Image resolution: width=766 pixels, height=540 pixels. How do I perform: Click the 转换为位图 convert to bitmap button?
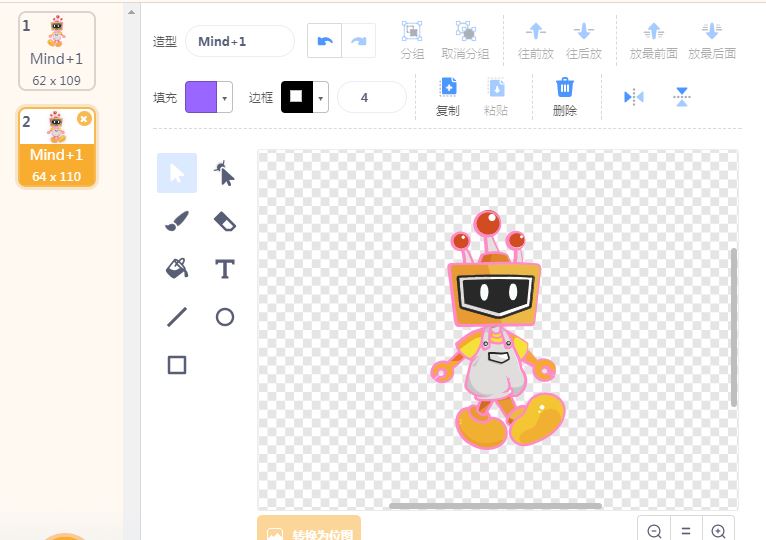point(309,529)
